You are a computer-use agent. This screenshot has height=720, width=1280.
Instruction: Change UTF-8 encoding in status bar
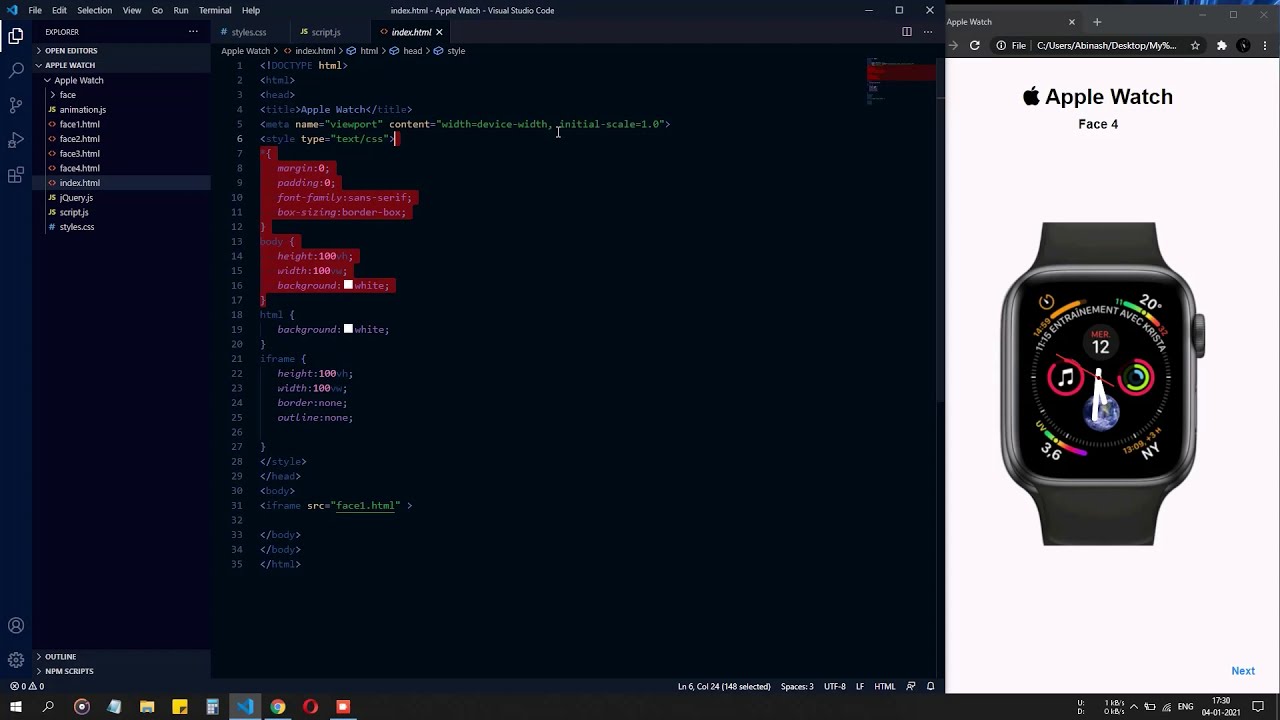click(834, 686)
